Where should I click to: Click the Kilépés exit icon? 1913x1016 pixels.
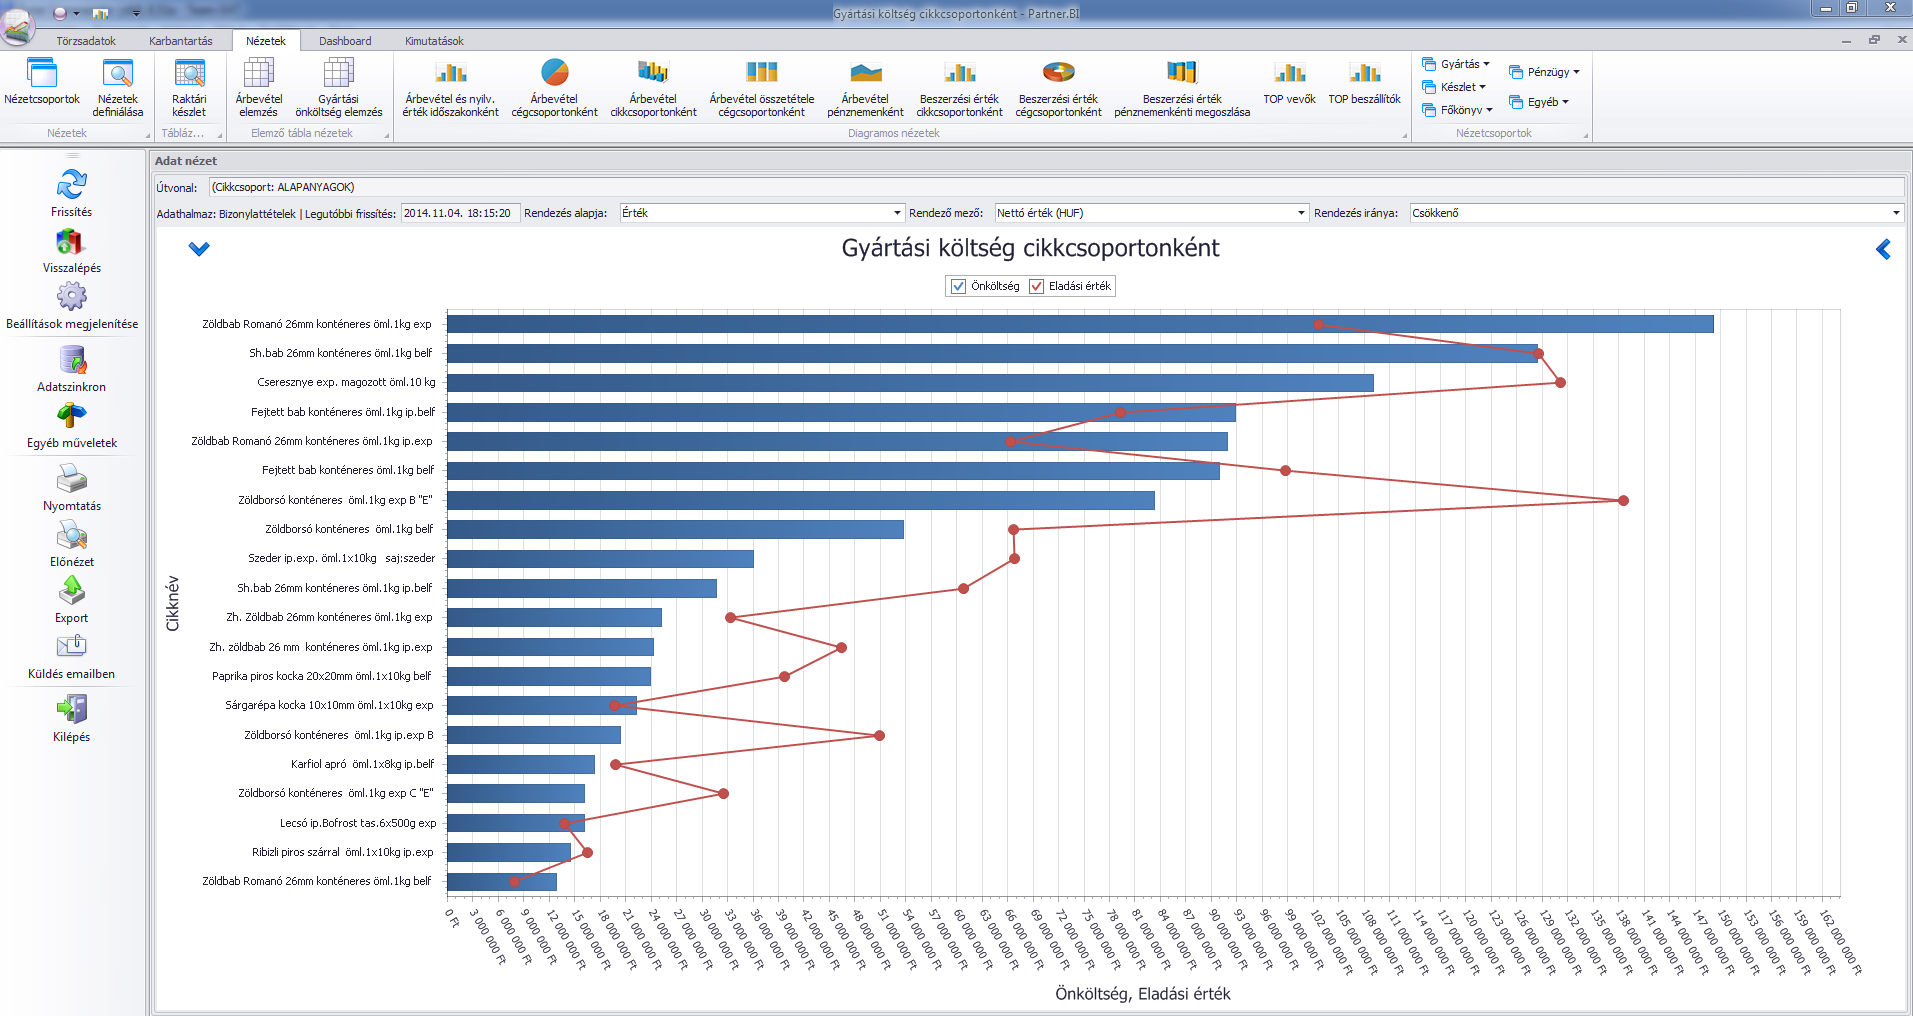[71, 710]
